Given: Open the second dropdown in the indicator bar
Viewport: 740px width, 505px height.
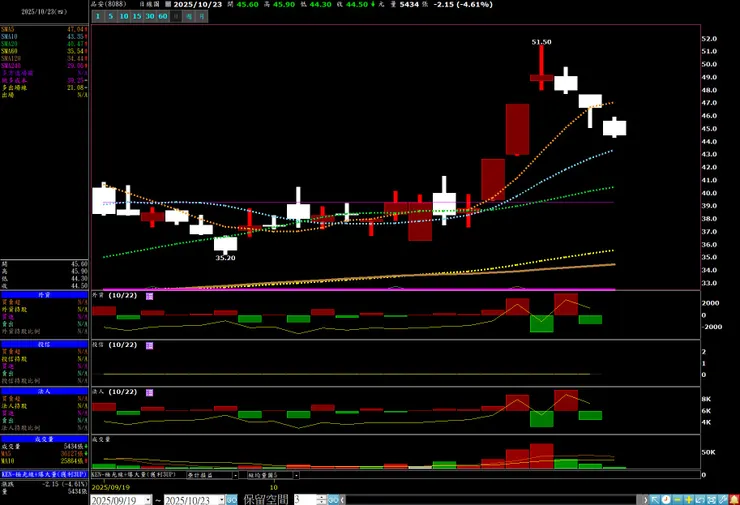Looking at the screenshot, I should point(296,475).
